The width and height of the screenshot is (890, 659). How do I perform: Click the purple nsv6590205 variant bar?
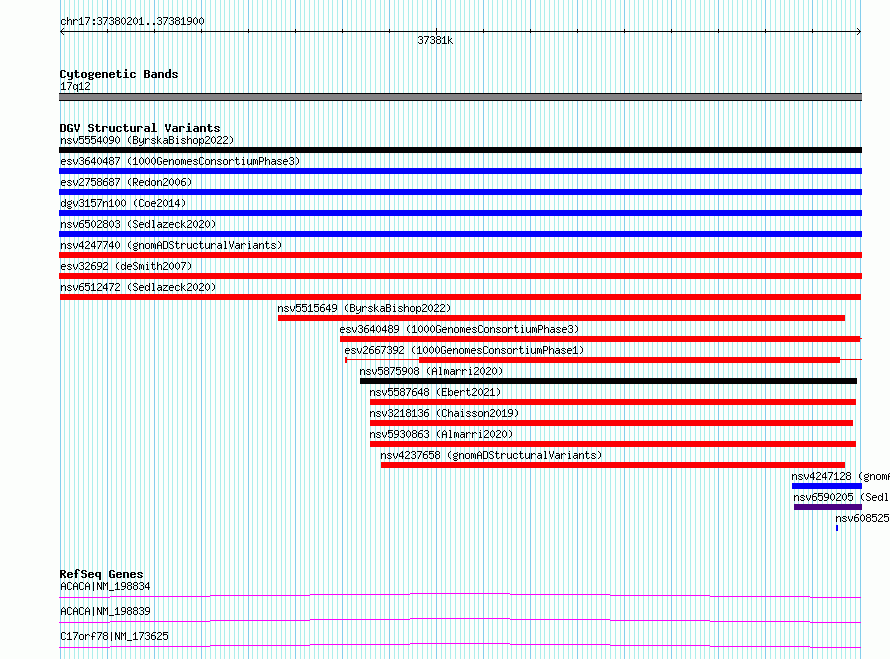coord(828,507)
